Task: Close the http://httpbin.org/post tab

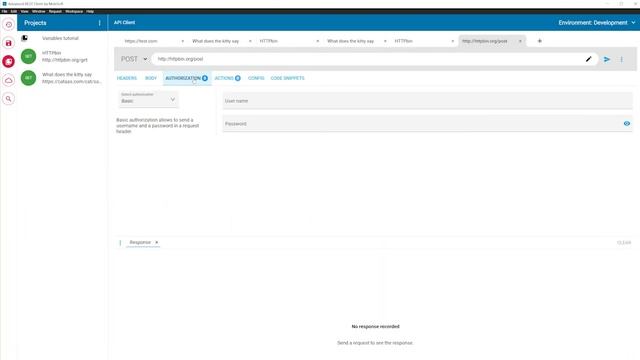Action: [520, 41]
